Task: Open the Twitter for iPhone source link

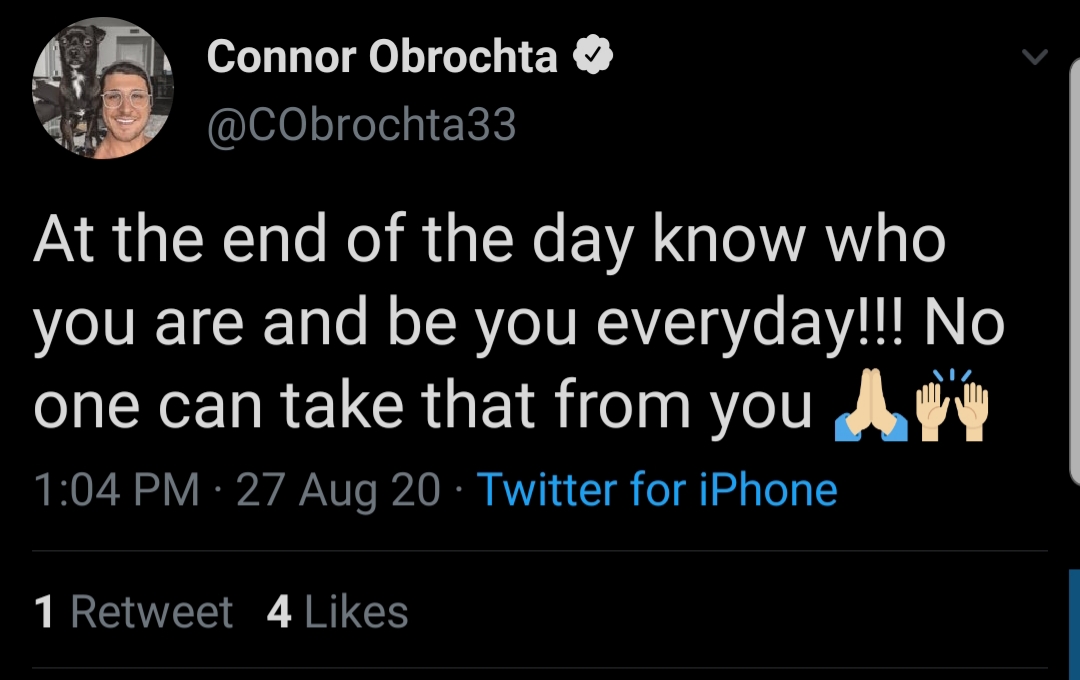Action: pos(657,490)
